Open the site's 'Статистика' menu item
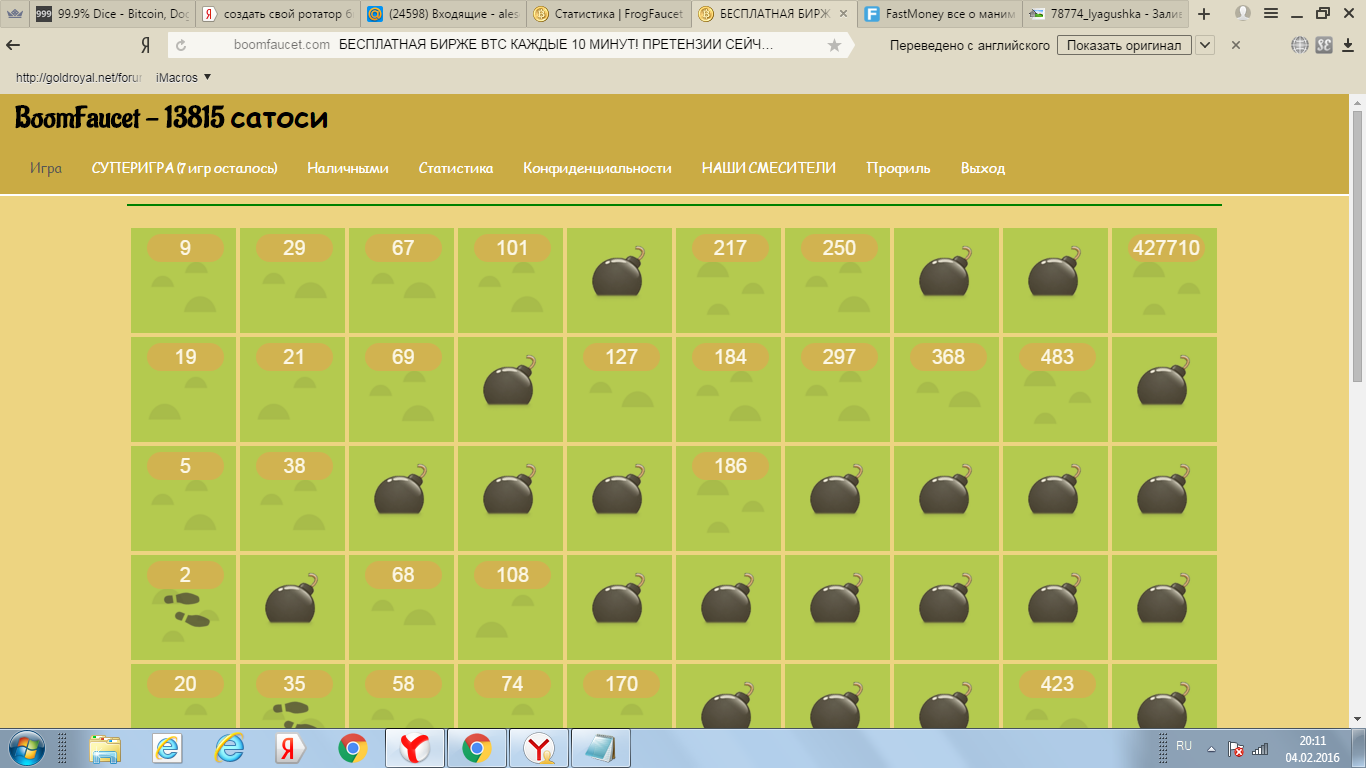Viewport: 1366px width, 768px height. (456, 168)
